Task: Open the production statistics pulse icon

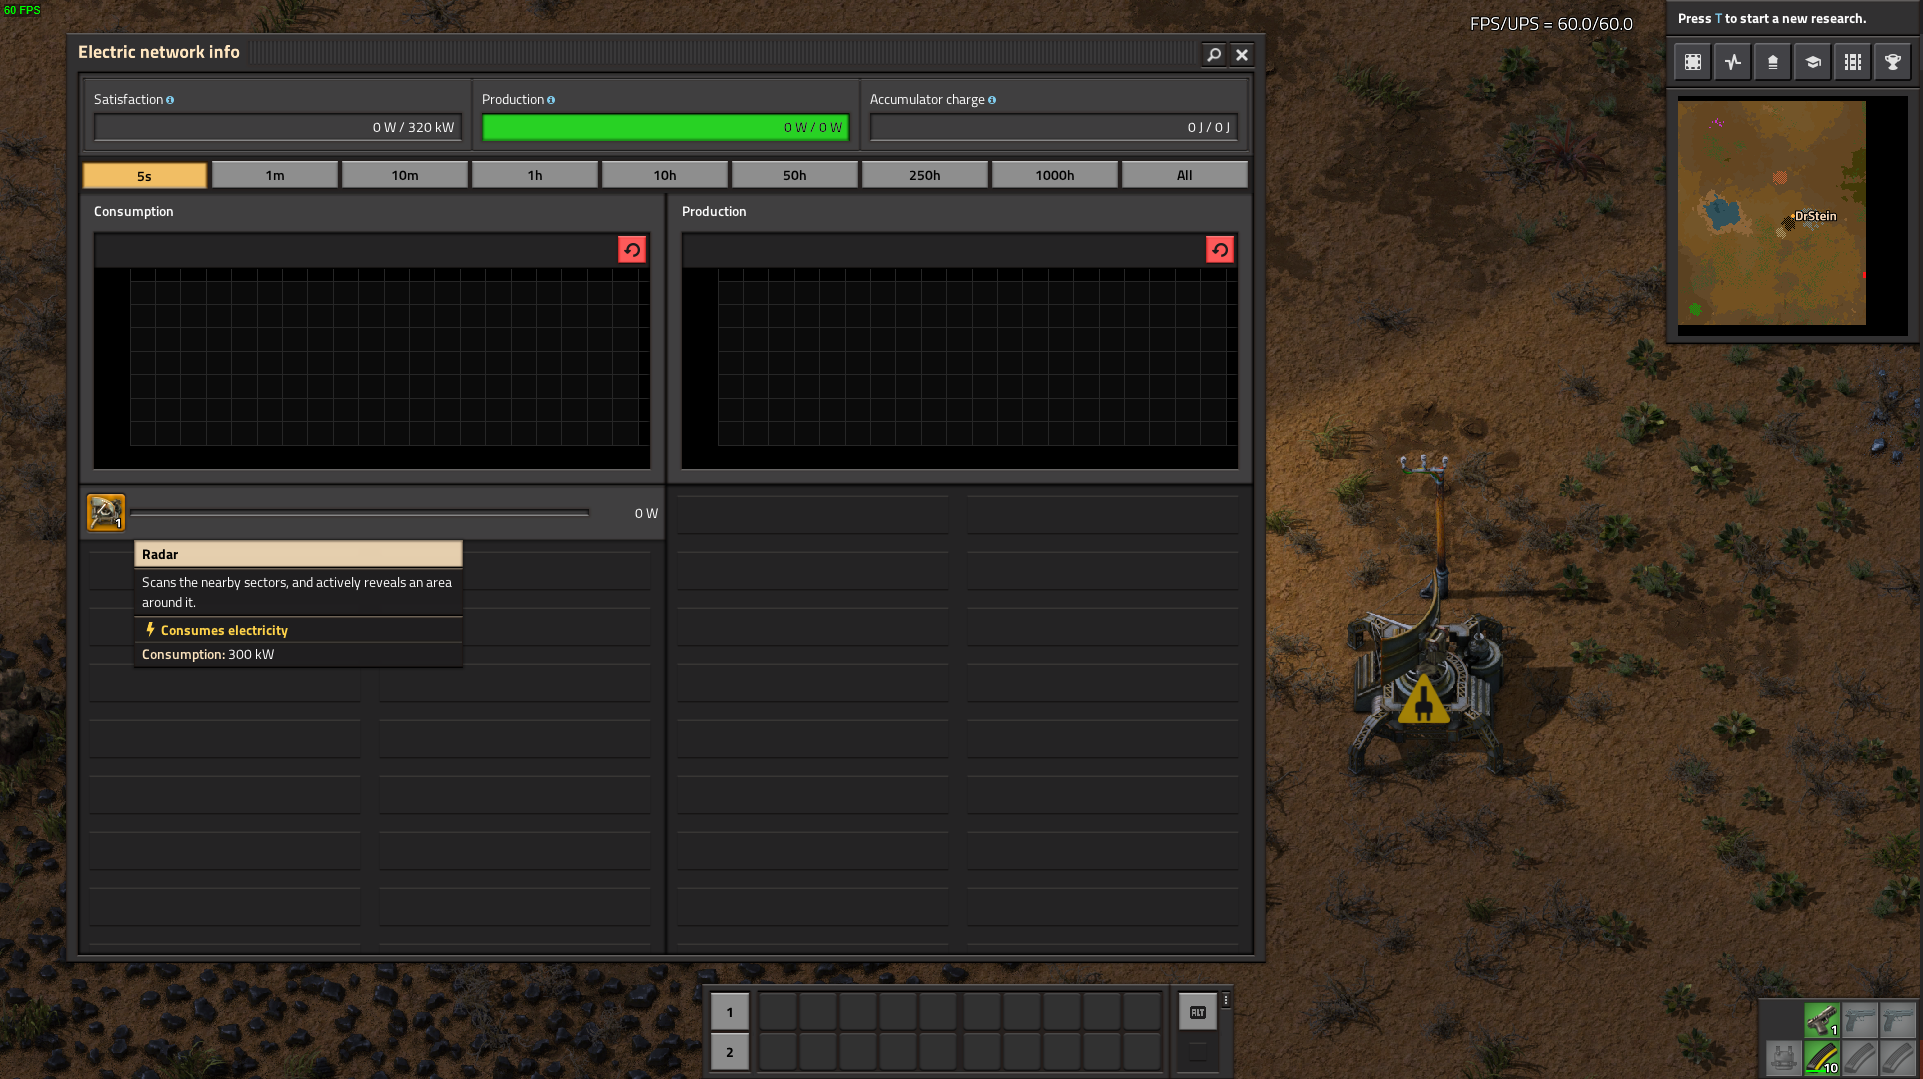Action: tap(1733, 62)
